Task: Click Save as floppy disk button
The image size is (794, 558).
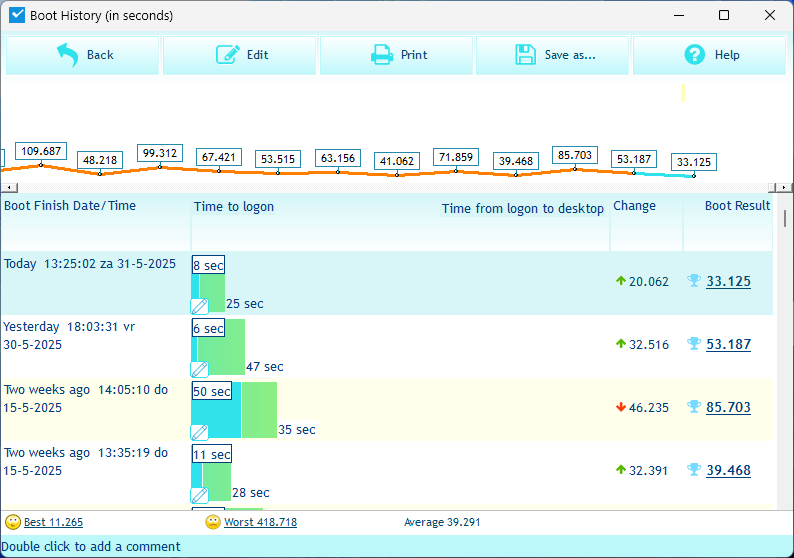Action: click(x=553, y=55)
